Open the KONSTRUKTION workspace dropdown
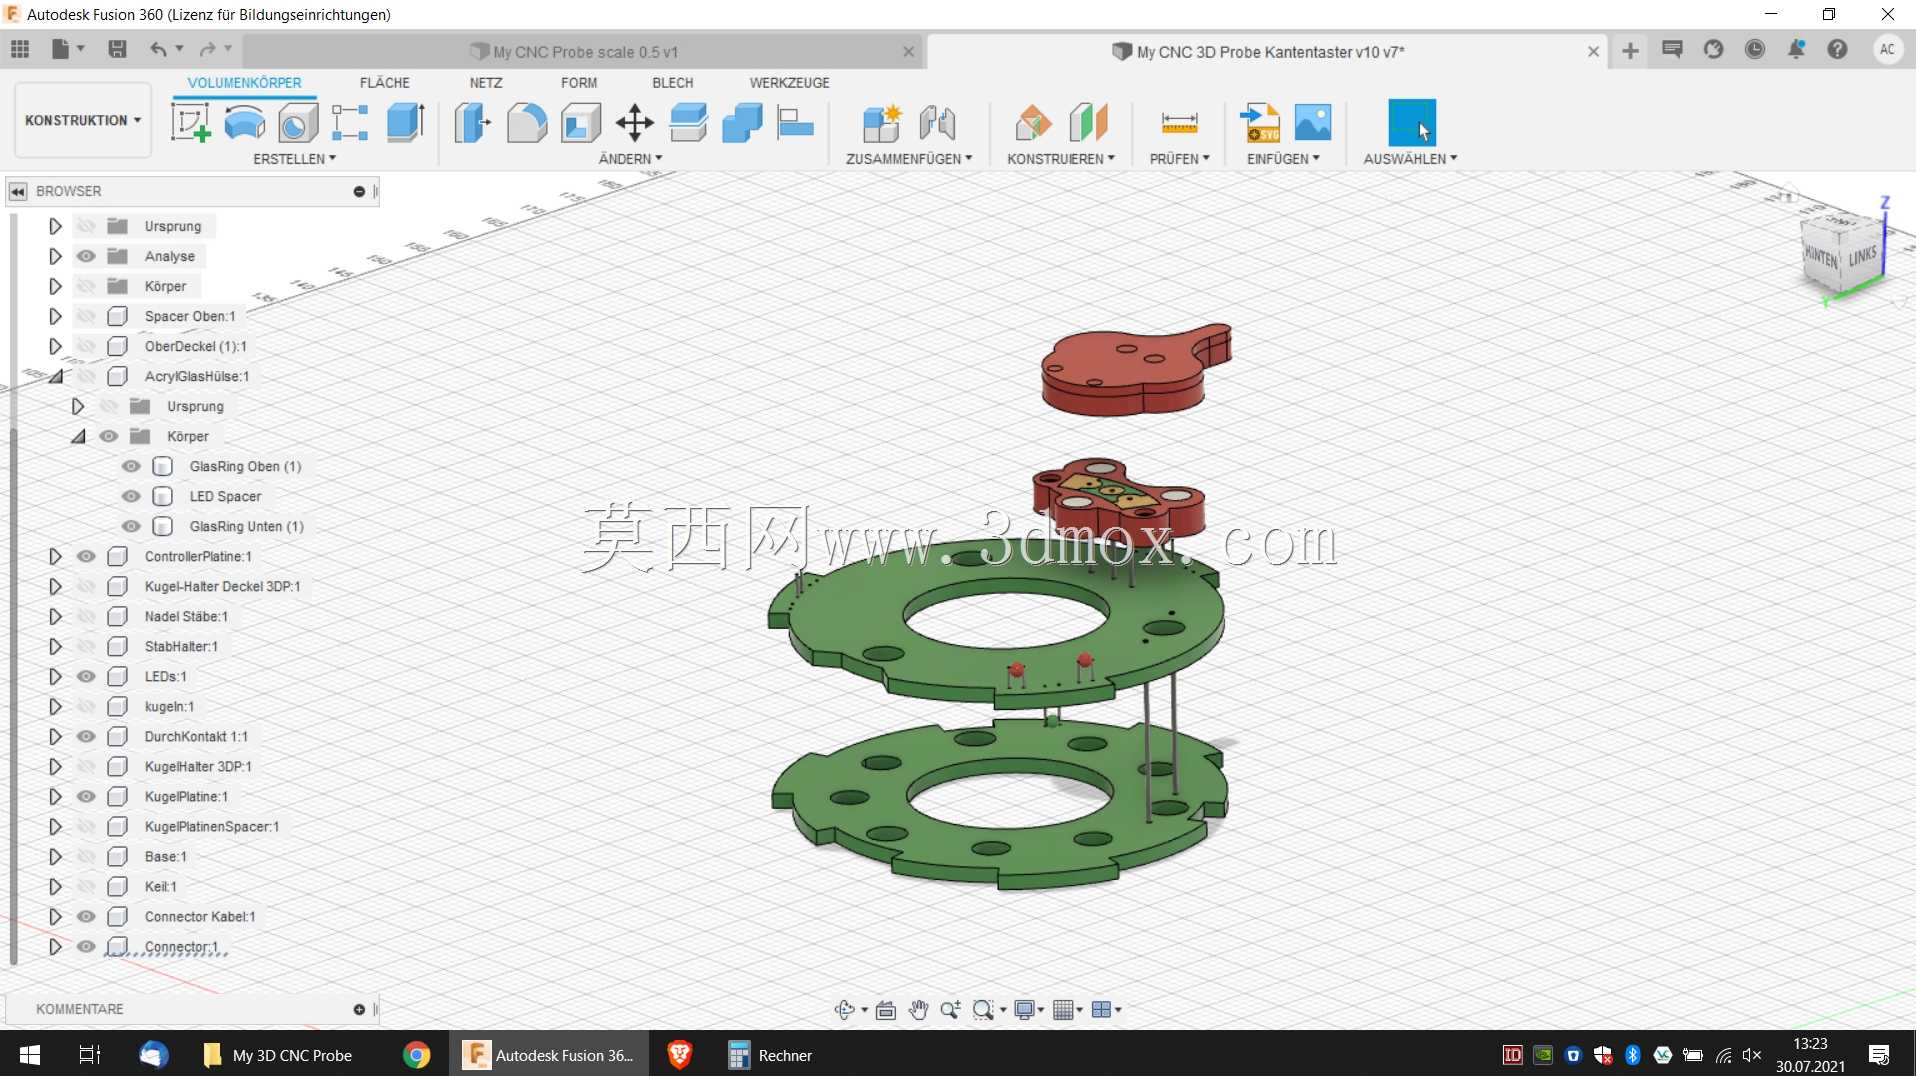This screenshot has height=1076, width=1916. coord(83,120)
